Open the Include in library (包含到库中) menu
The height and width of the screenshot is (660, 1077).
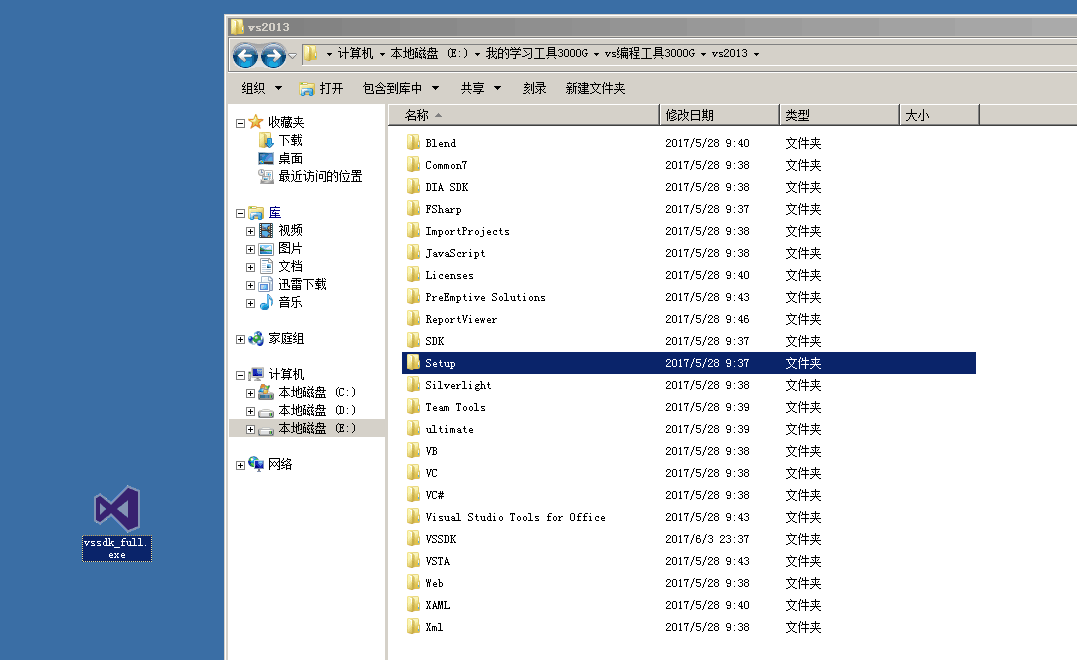pyautogui.click(x=400, y=88)
